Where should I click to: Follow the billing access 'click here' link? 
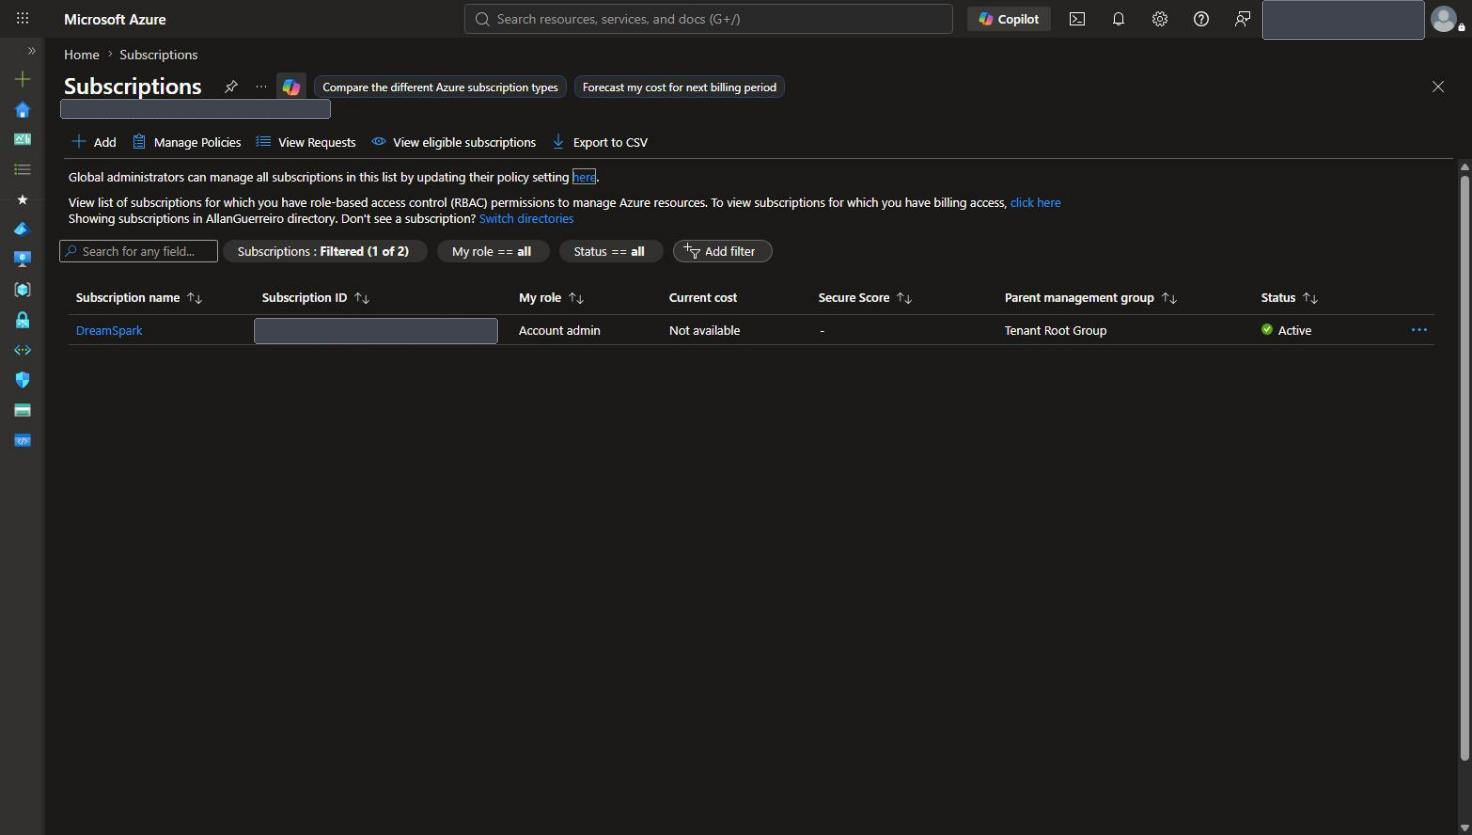click(1035, 203)
